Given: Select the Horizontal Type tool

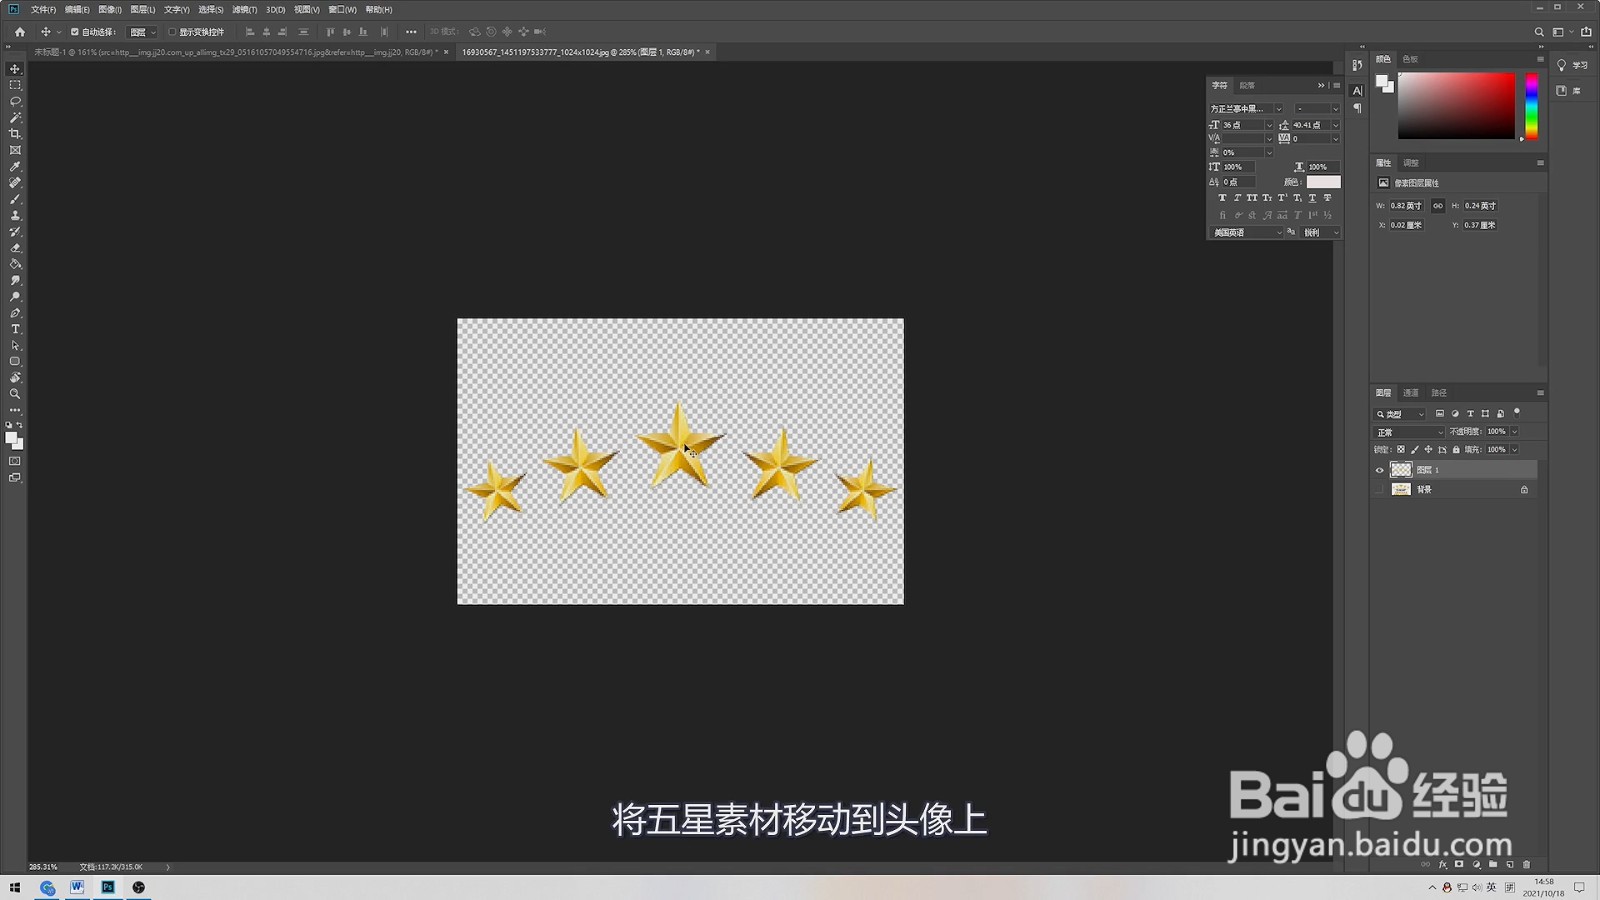Looking at the screenshot, I should tap(15, 329).
